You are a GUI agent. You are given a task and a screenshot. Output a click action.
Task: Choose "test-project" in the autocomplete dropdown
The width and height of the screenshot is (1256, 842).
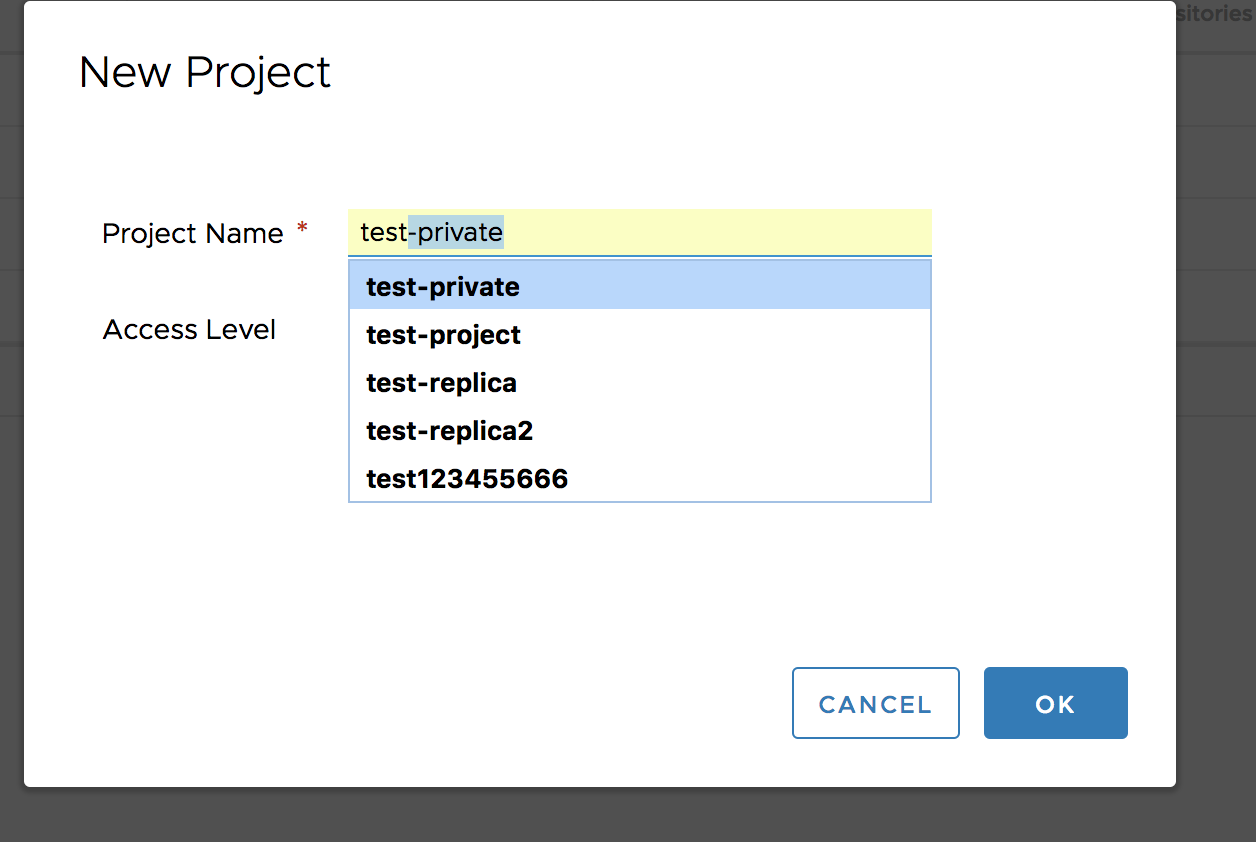[443, 335]
